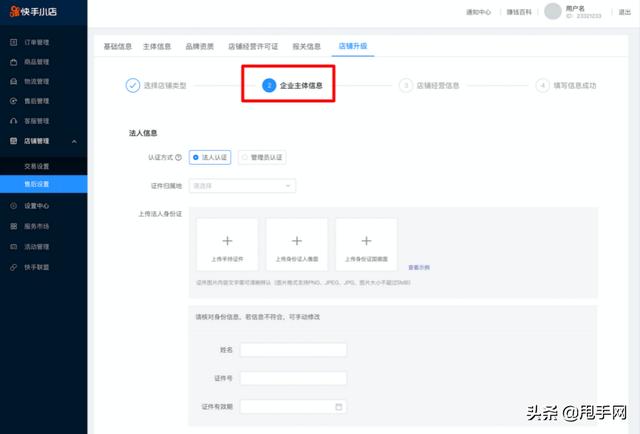Open the 证件有效期 calendar picker
This screenshot has width=640, height=434.
(x=338, y=407)
